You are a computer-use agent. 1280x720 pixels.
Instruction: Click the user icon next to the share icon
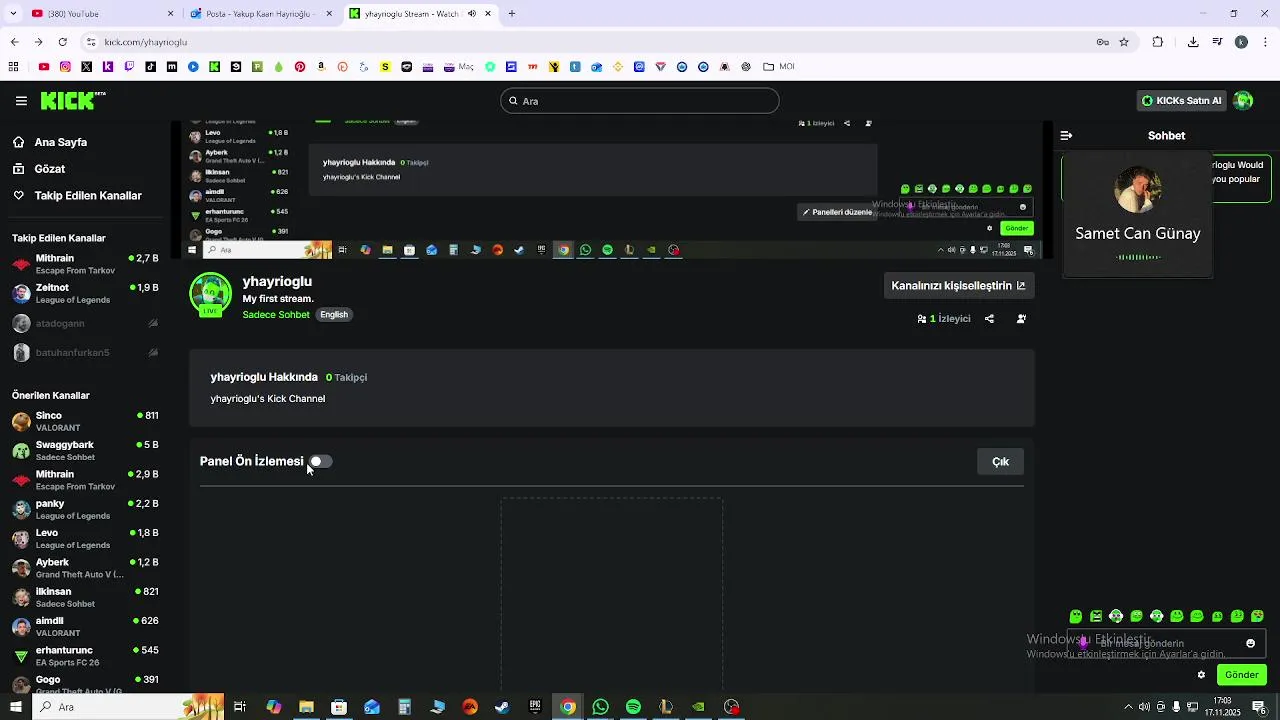coord(1021,319)
